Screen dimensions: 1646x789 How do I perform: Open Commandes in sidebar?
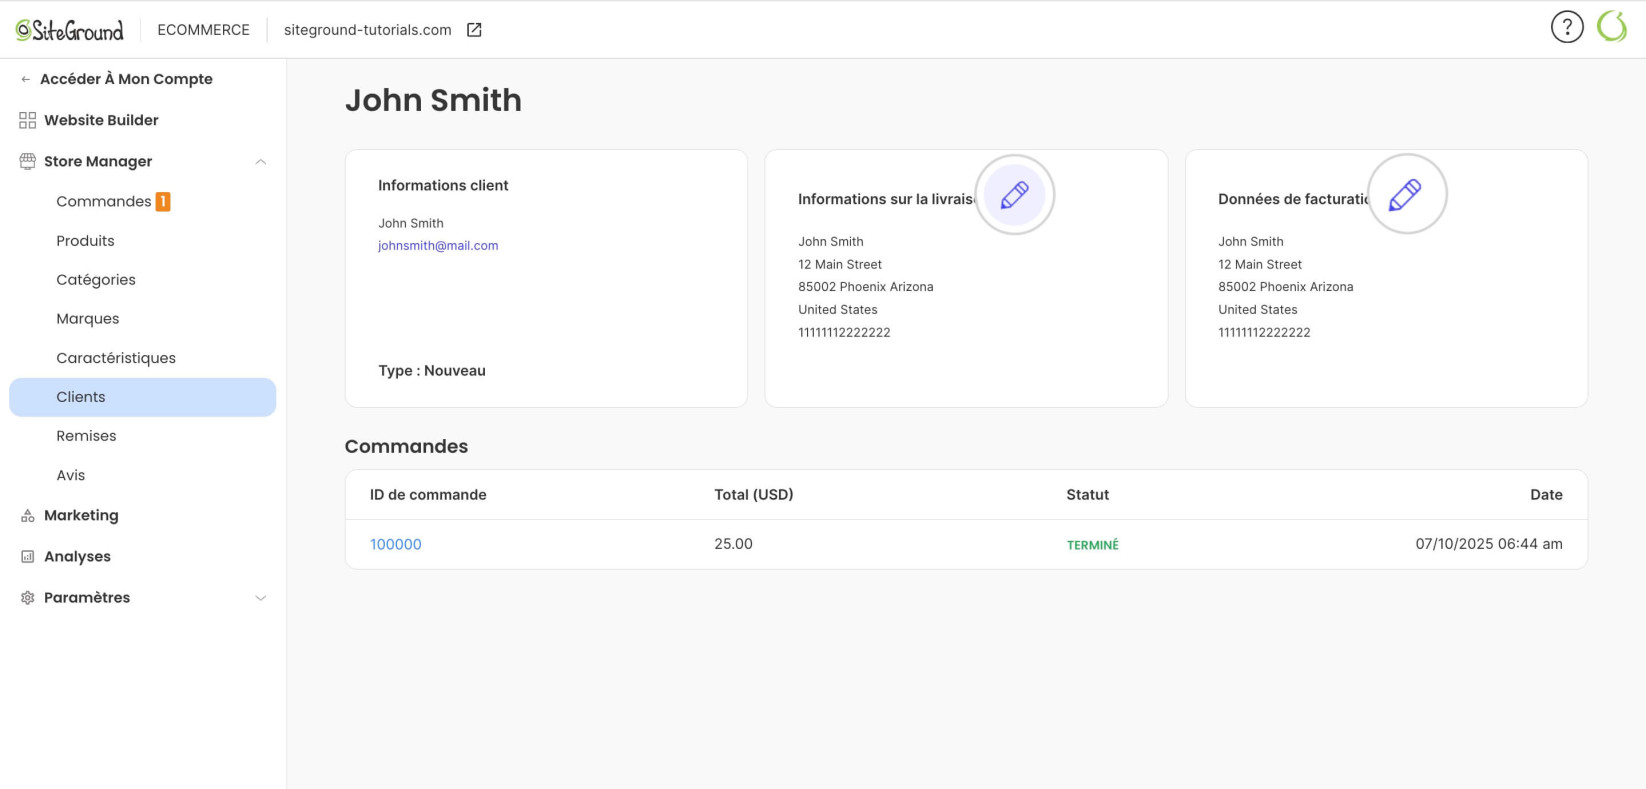(104, 202)
